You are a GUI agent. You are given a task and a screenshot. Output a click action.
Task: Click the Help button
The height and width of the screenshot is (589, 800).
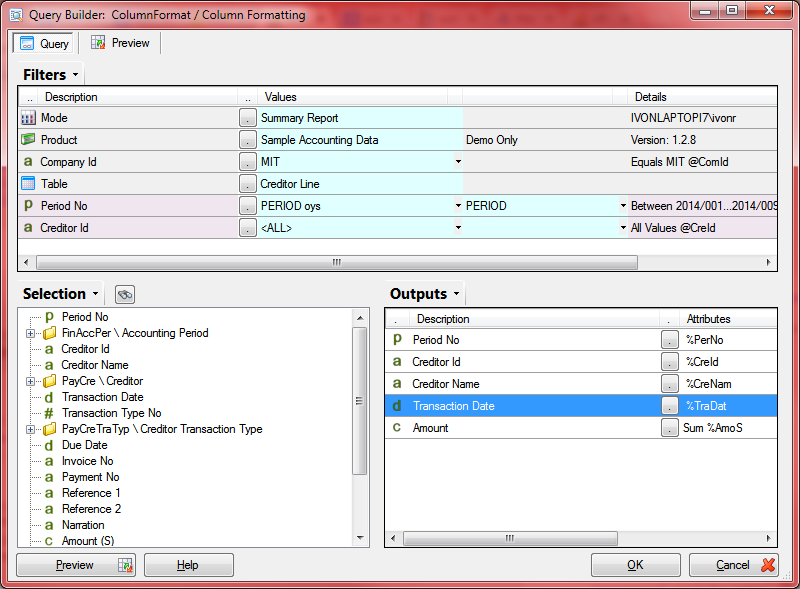pyautogui.click(x=189, y=565)
